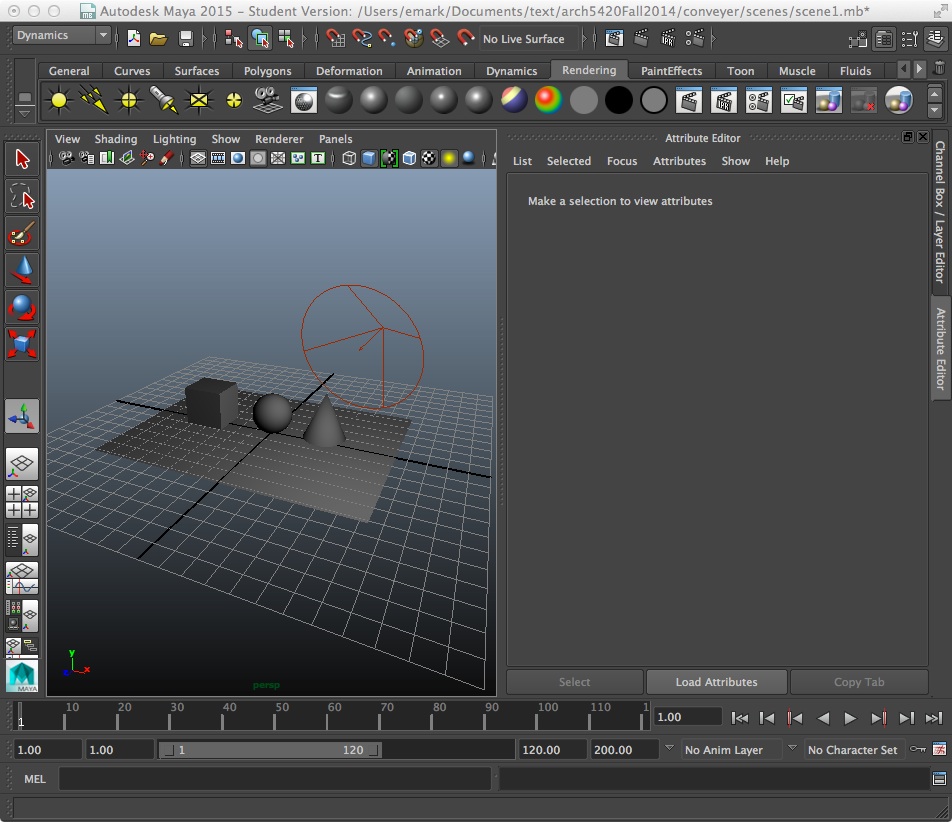Snap to points magnet icon

click(x=387, y=39)
